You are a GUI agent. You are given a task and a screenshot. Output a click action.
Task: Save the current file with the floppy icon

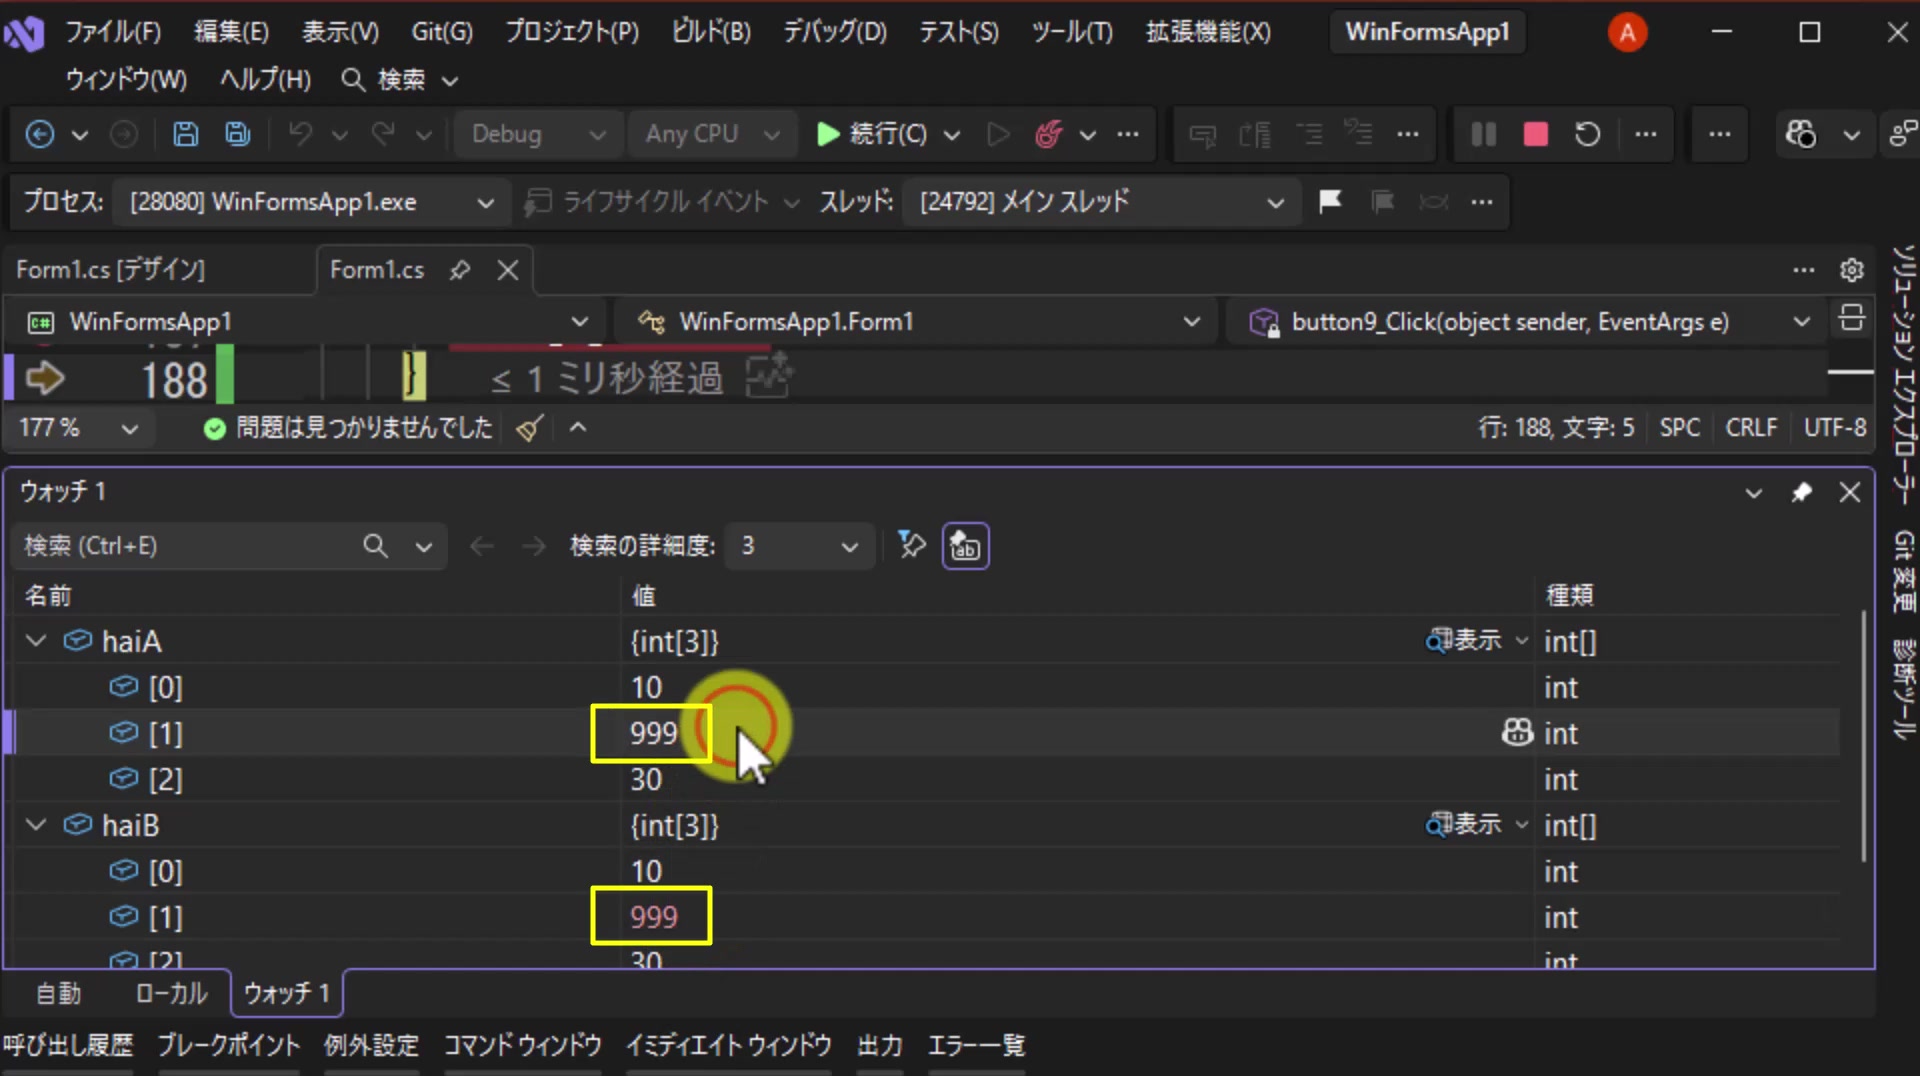[185, 134]
